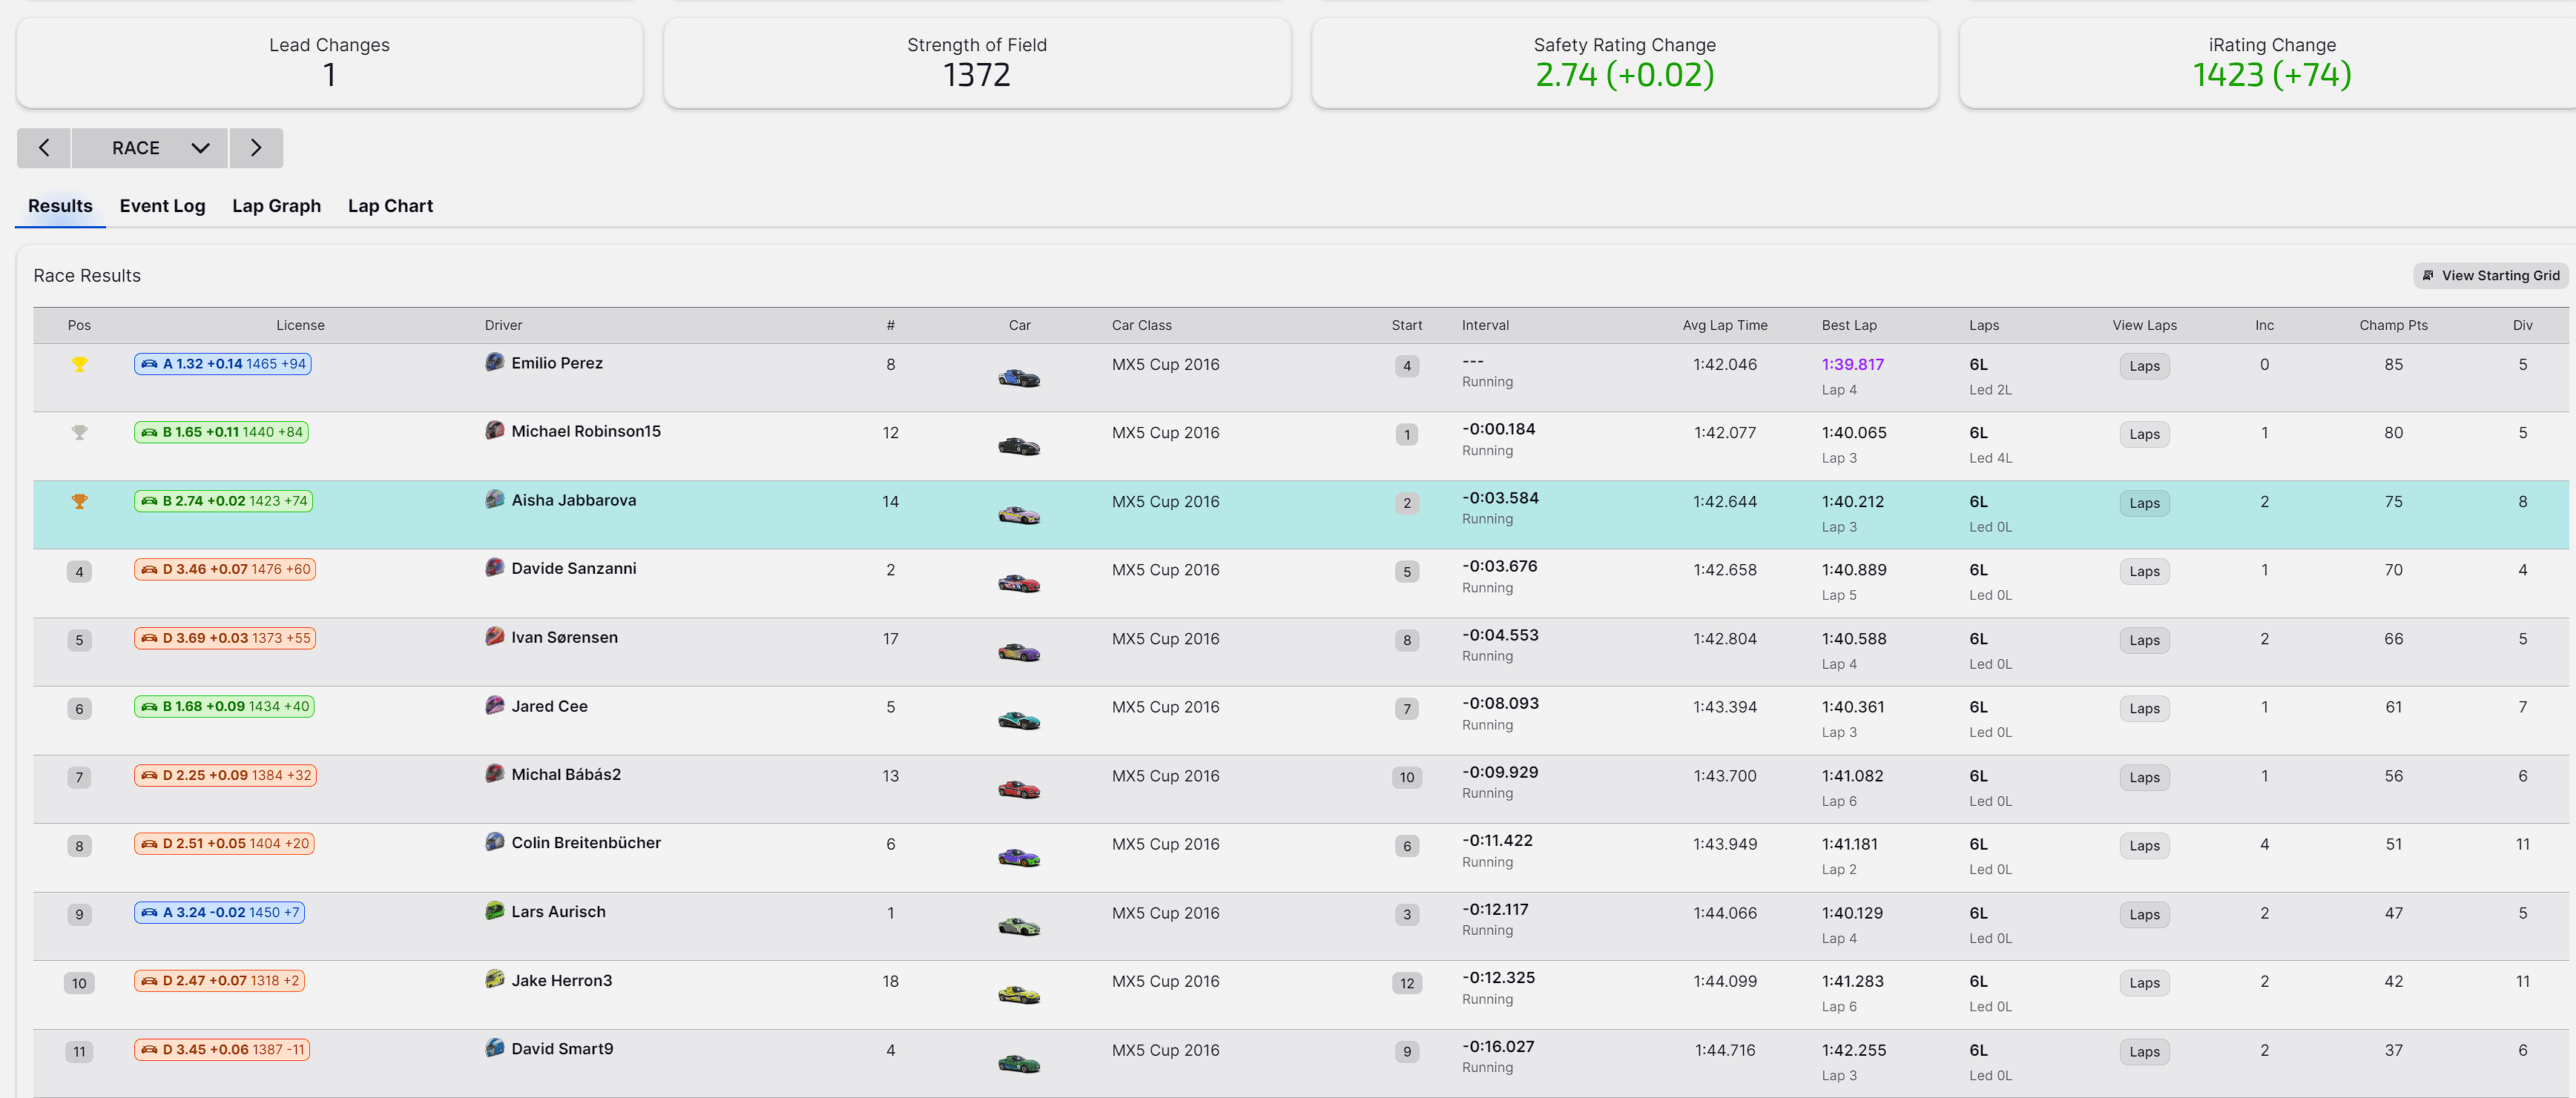Click Michal Bábás2's helmet icon
Screen dimensions: 2576x1098
(x=494, y=773)
